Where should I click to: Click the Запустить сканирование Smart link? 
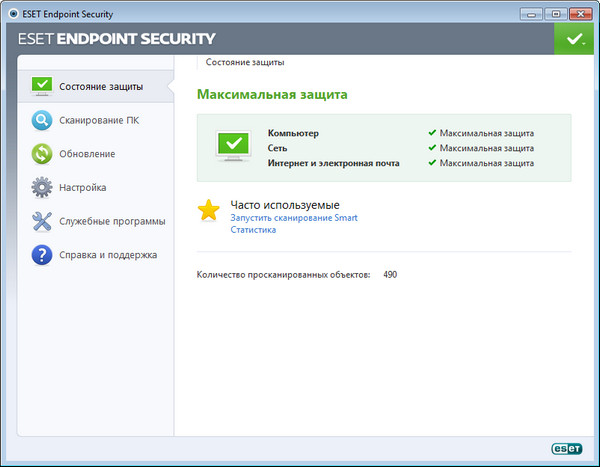point(293,217)
